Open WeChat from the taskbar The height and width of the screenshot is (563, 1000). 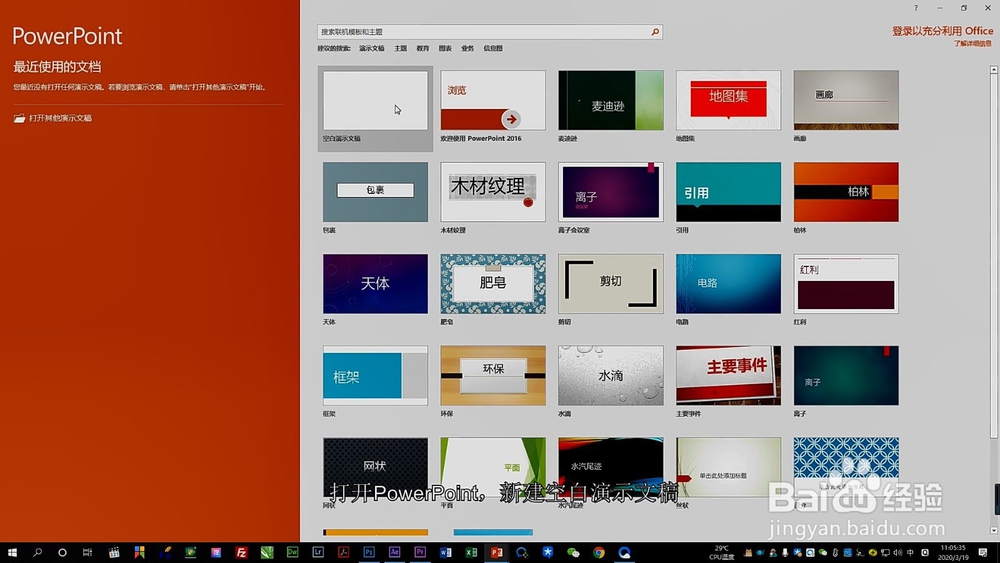pos(573,553)
